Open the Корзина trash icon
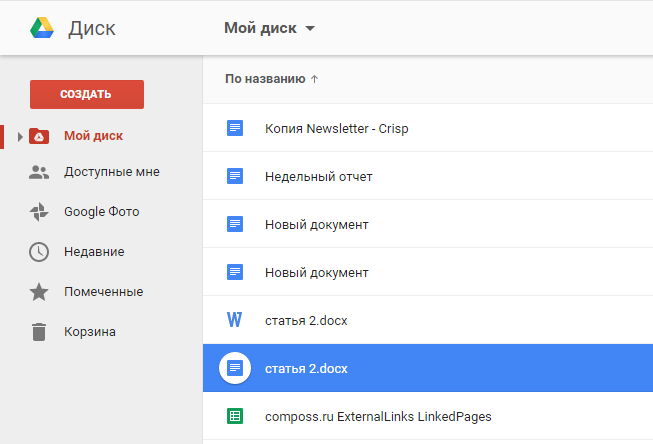Viewport: 653px width, 444px height. 39,332
